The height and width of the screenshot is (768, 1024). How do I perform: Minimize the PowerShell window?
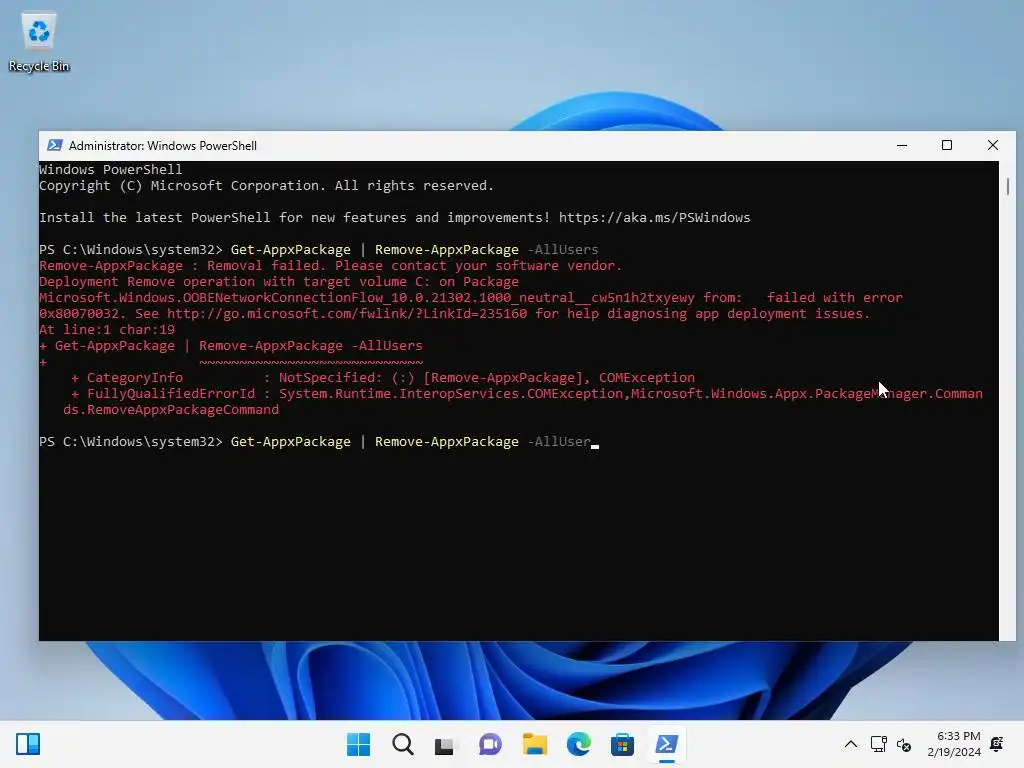pos(902,146)
